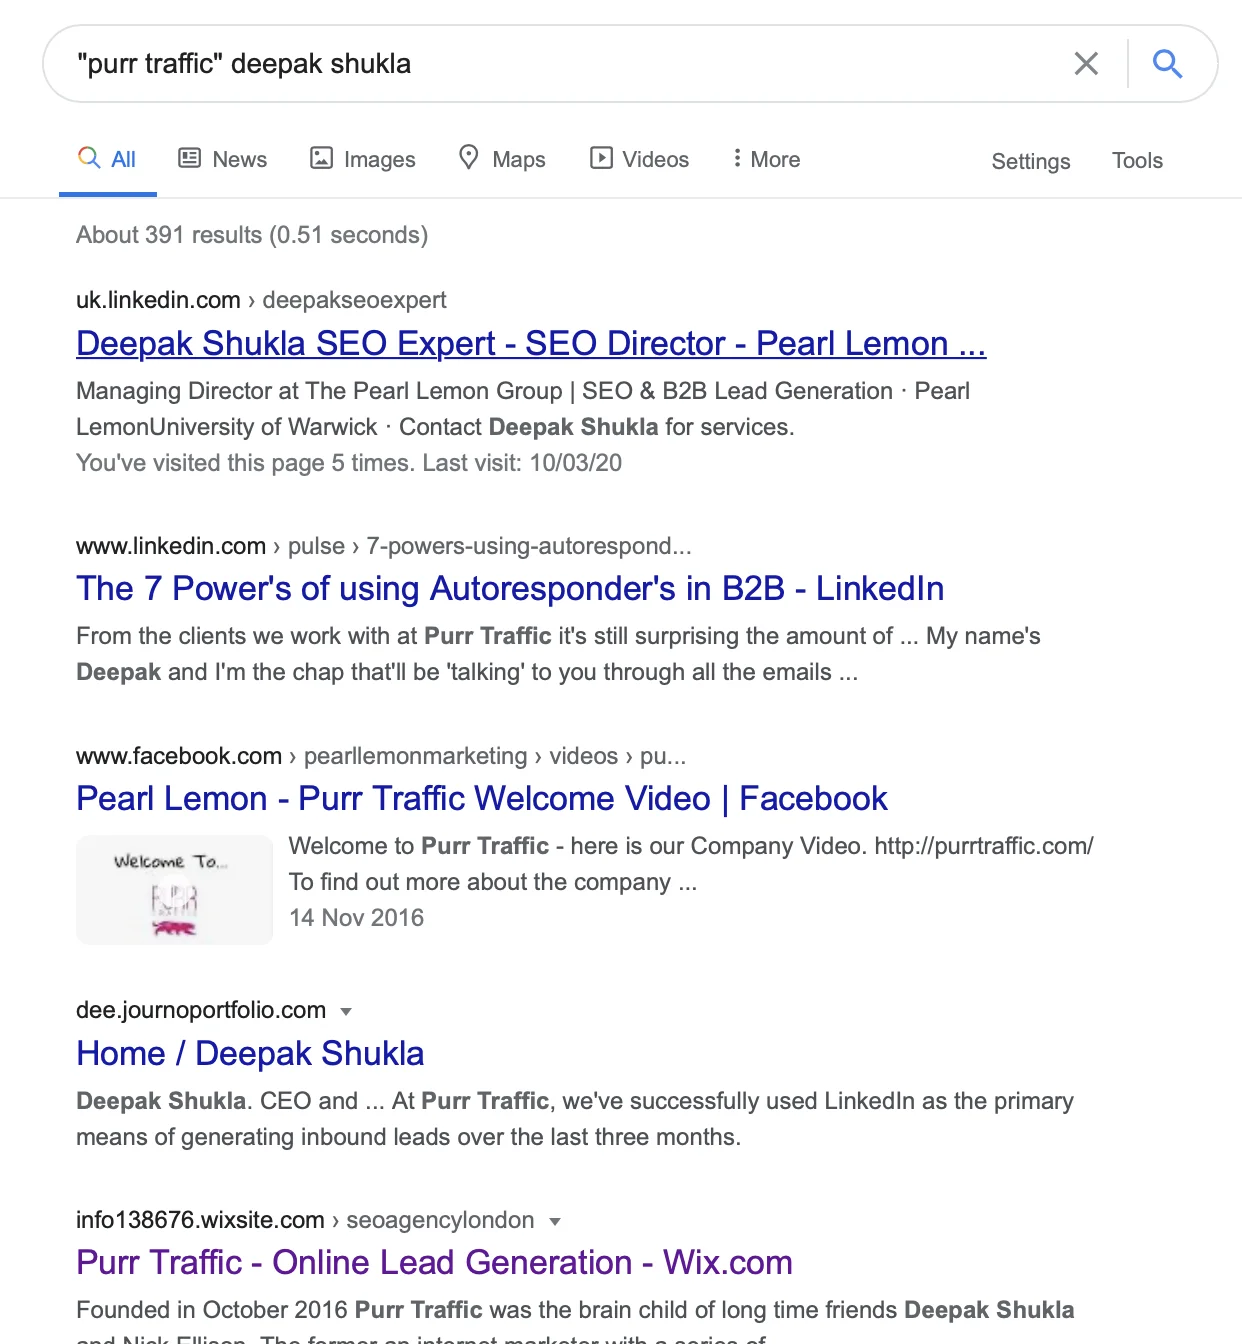
Task: Click the Videos tab play icon
Action: (x=601, y=158)
